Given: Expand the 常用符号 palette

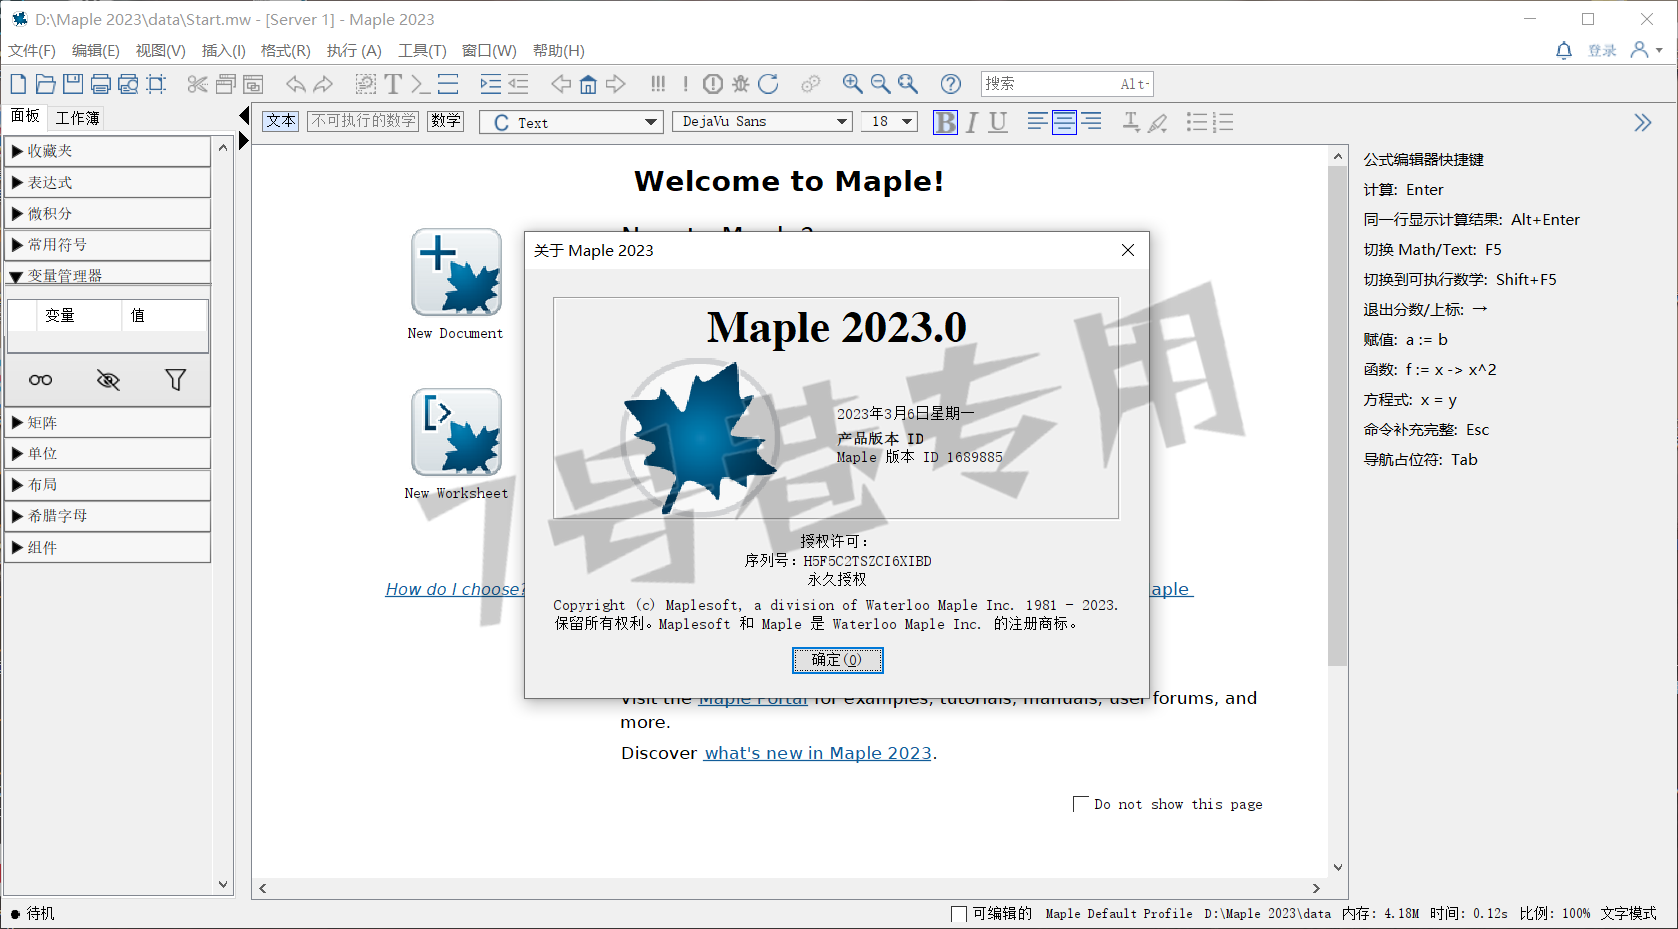Looking at the screenshot, I should [108, 245].
